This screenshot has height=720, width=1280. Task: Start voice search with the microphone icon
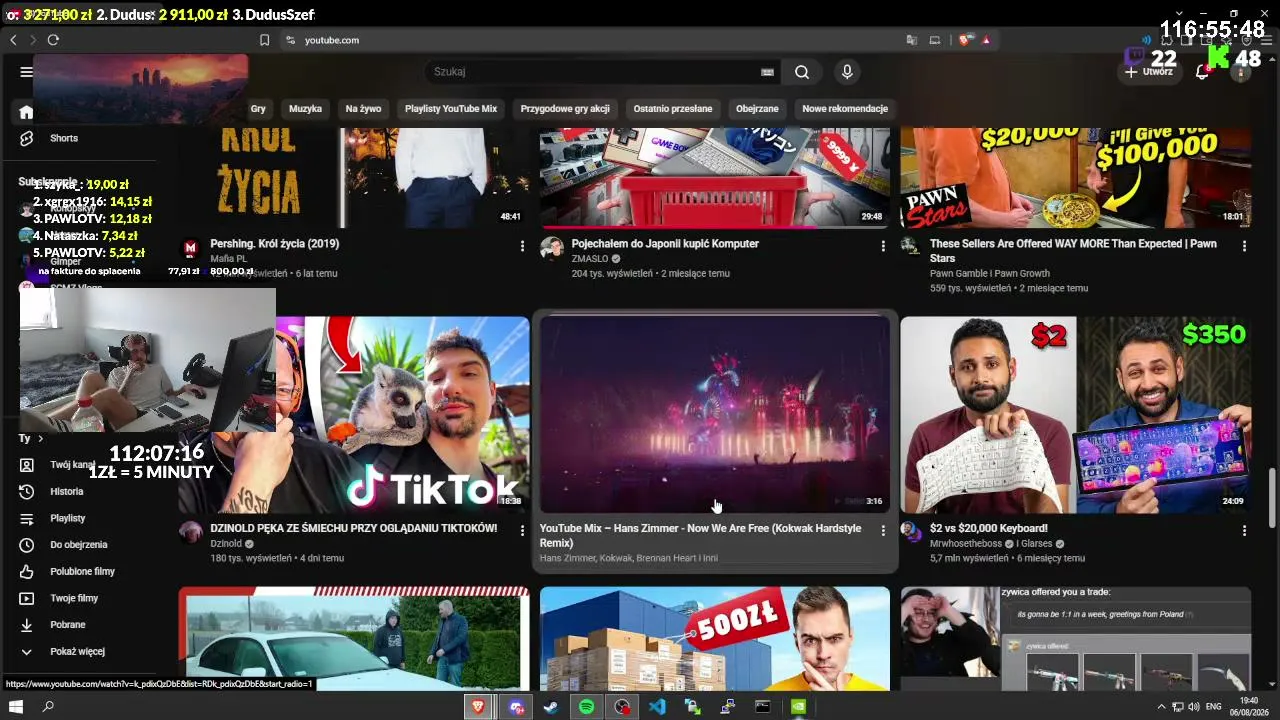point(847,72)
